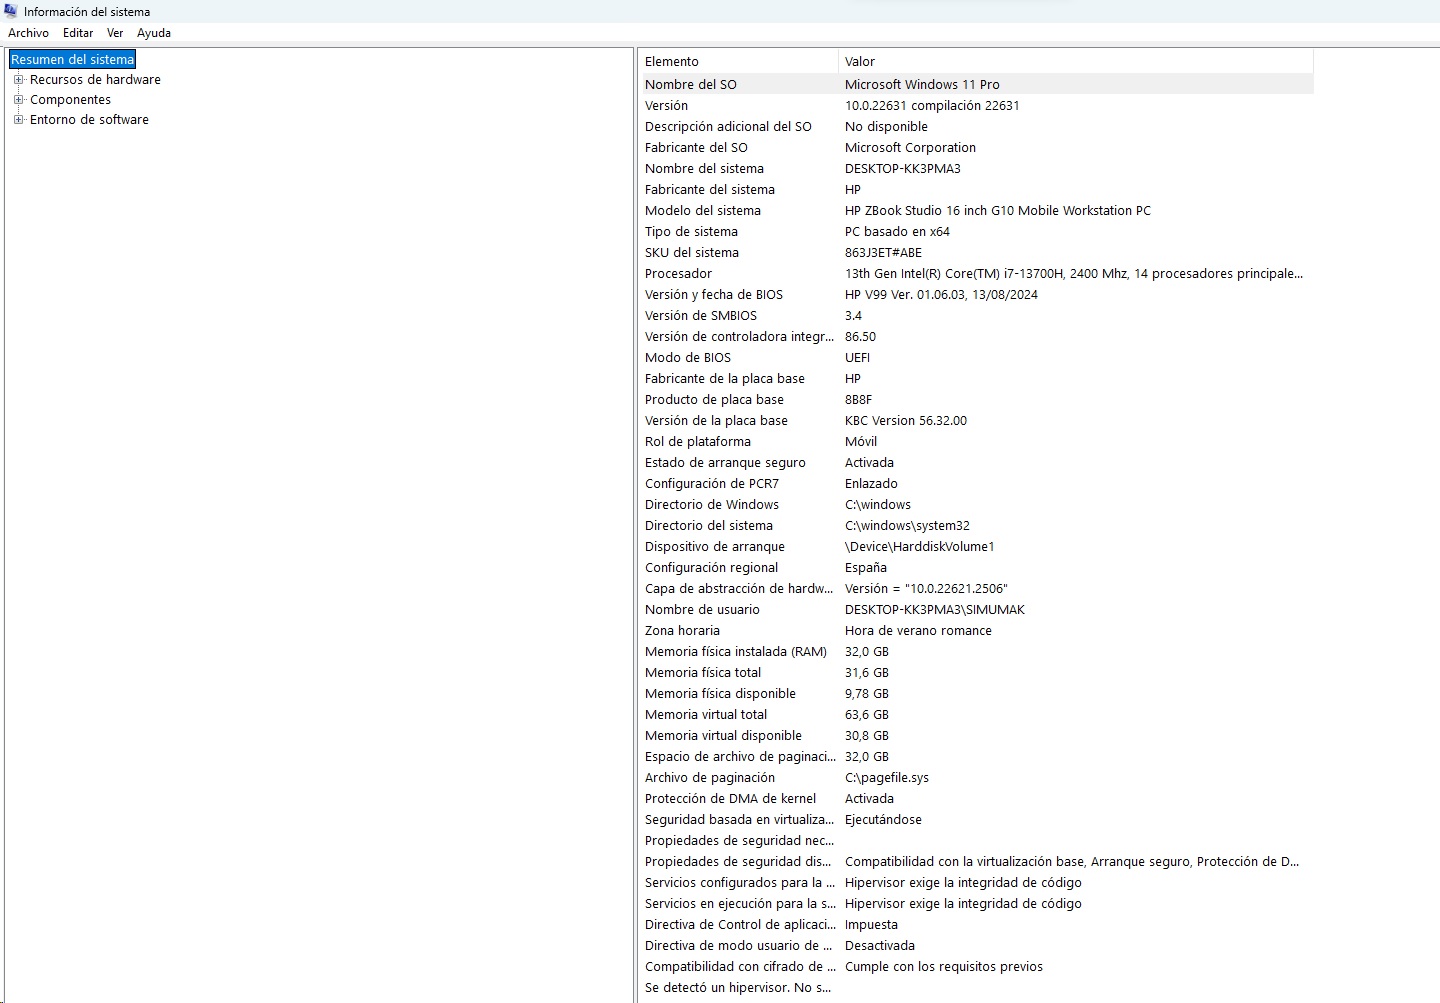Open the Ayuda menu
1440x1003 pixels.
click(x=154, y=33)
